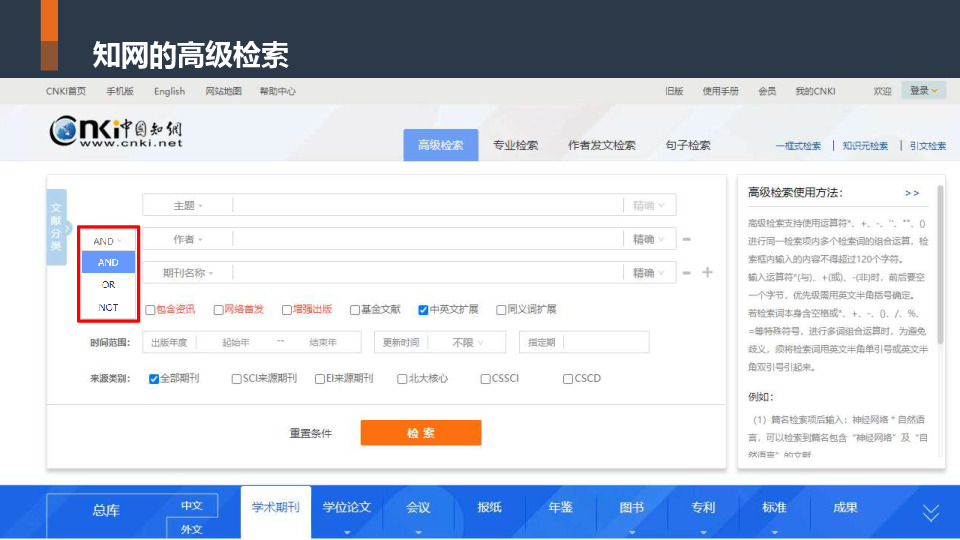Open the 使用手册 link
The height and width of the screenshot is (540, 960).
coord(720,91)
